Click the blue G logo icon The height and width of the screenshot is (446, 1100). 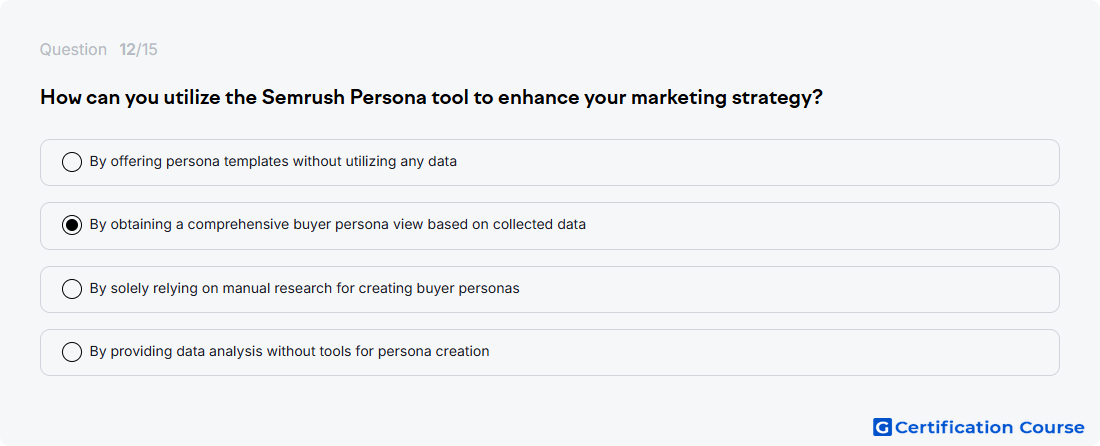pos(883,427)
